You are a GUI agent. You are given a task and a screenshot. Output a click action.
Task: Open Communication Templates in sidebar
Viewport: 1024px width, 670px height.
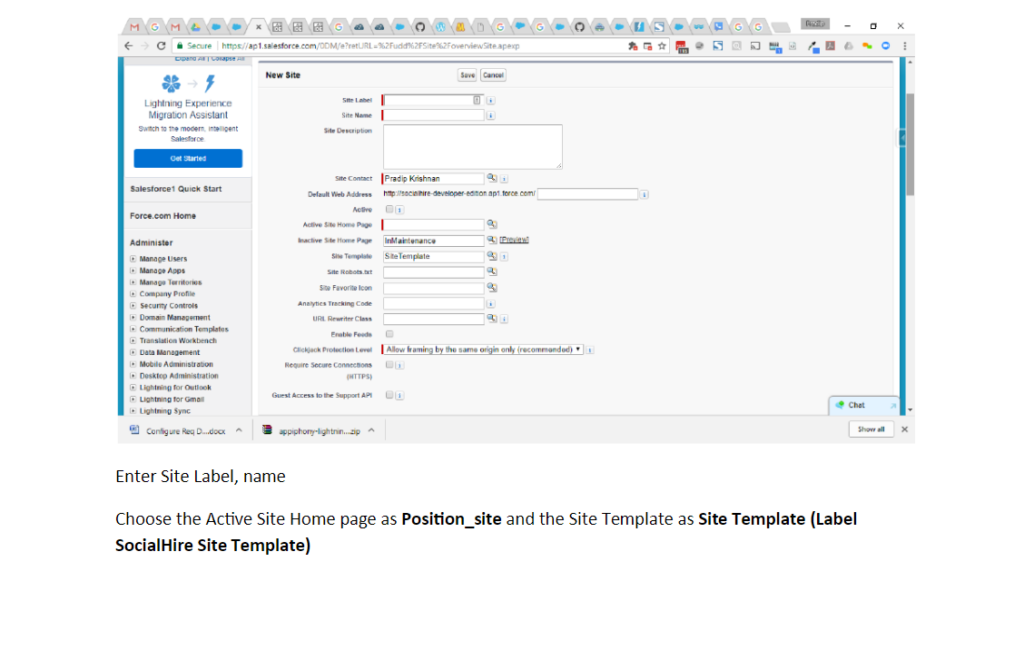(x=184, y=329)
